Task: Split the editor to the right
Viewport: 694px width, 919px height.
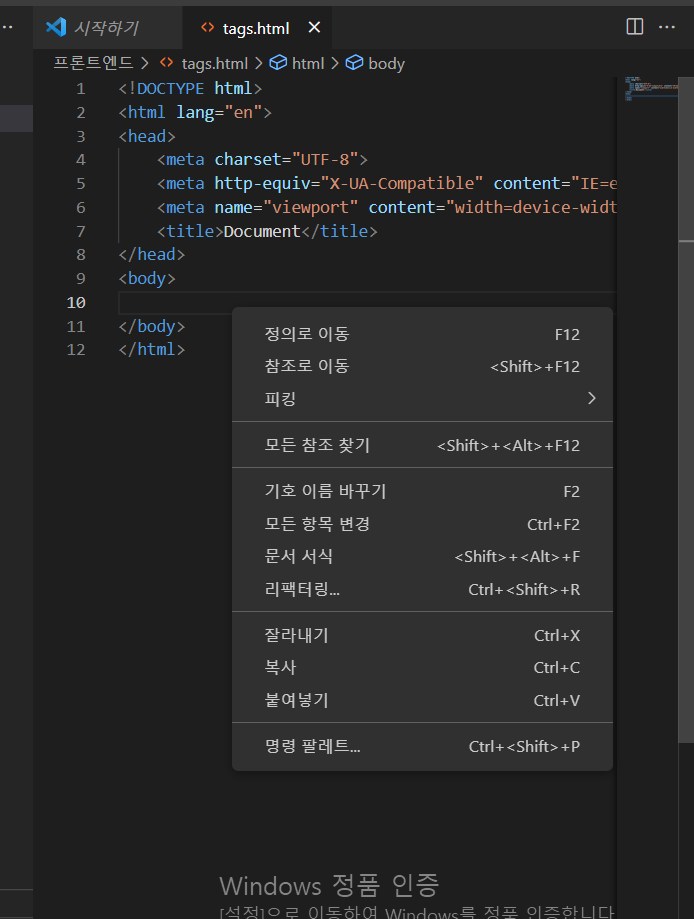Action: [x=635, y=26]
